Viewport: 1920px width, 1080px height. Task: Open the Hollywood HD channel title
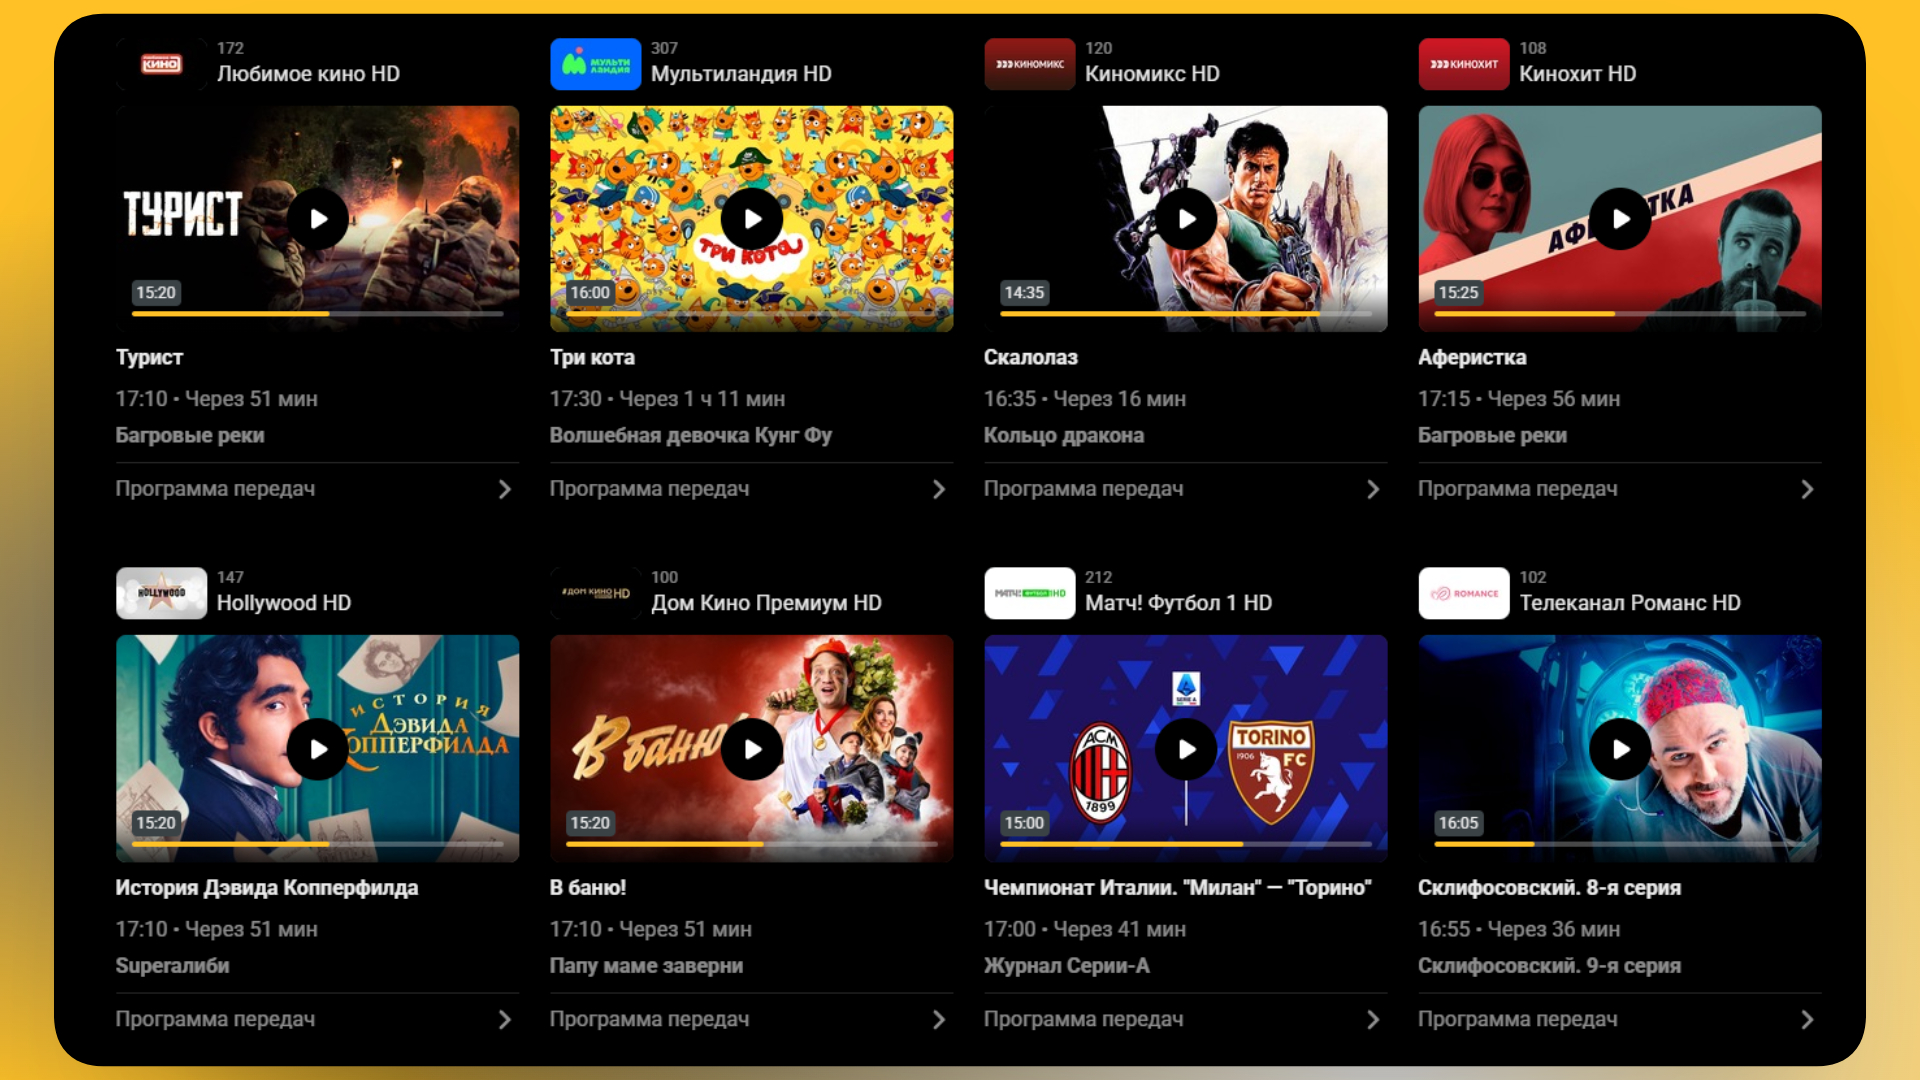point(284,603)
